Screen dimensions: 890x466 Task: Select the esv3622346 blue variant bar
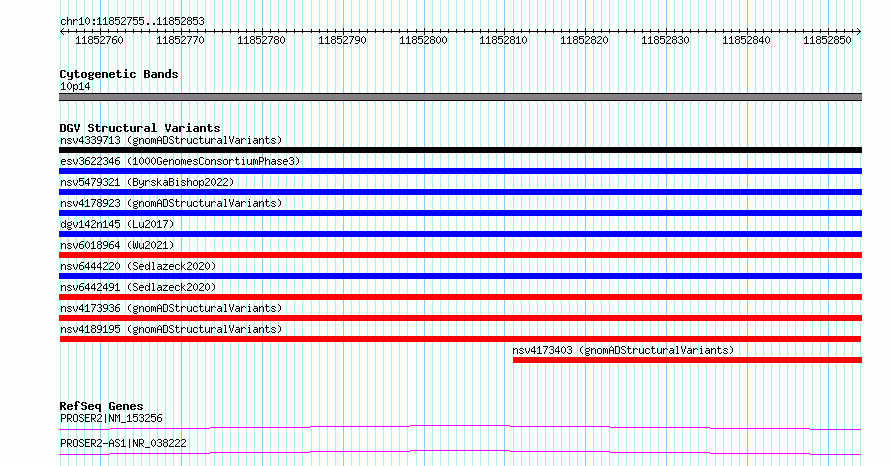tap(460, 171)
